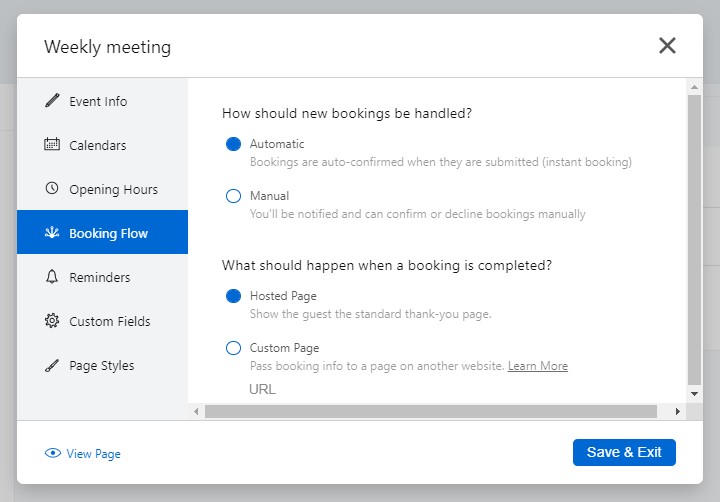Close the Weekly meeting dialog
Image resolution: width=720 pixels, height=502 pixels.
667,45
